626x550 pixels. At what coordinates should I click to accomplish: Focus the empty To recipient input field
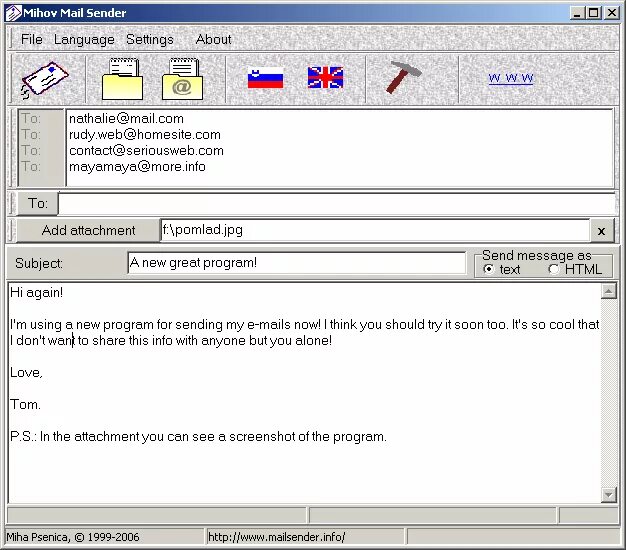click(x=337, y=204)
